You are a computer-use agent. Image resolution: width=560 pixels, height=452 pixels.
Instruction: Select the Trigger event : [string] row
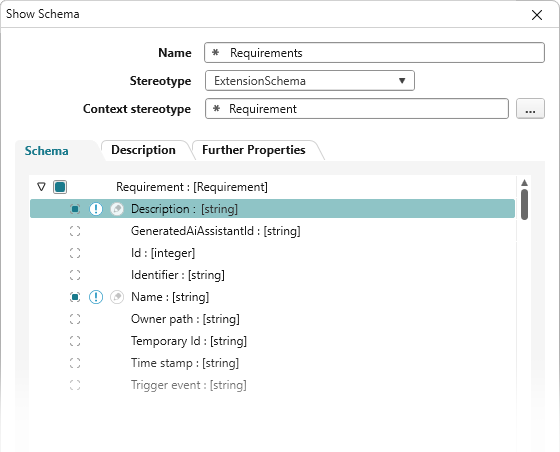pyautogui.click(x=272, y=385)
